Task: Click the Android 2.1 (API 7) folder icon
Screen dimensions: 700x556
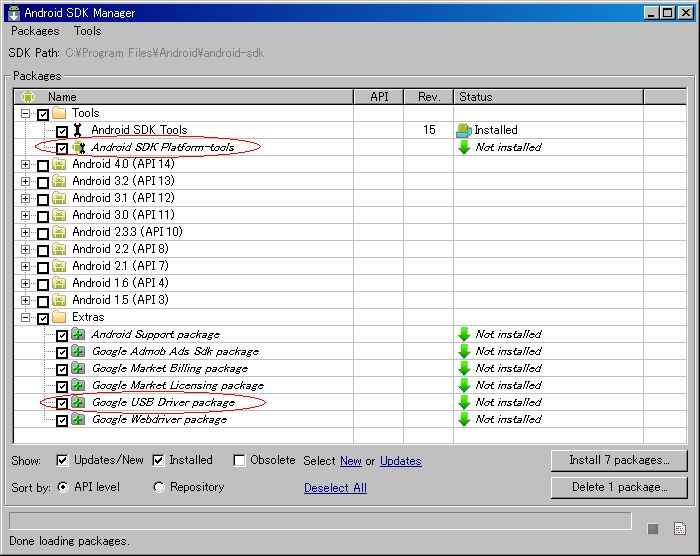Action: click(59, 266)
